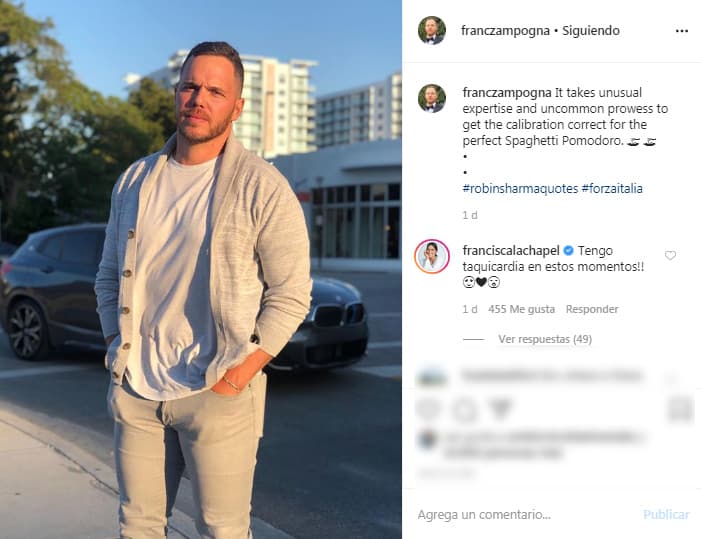
Task: Open franczampogna username in the header
Action: click(x=505, y=31)
